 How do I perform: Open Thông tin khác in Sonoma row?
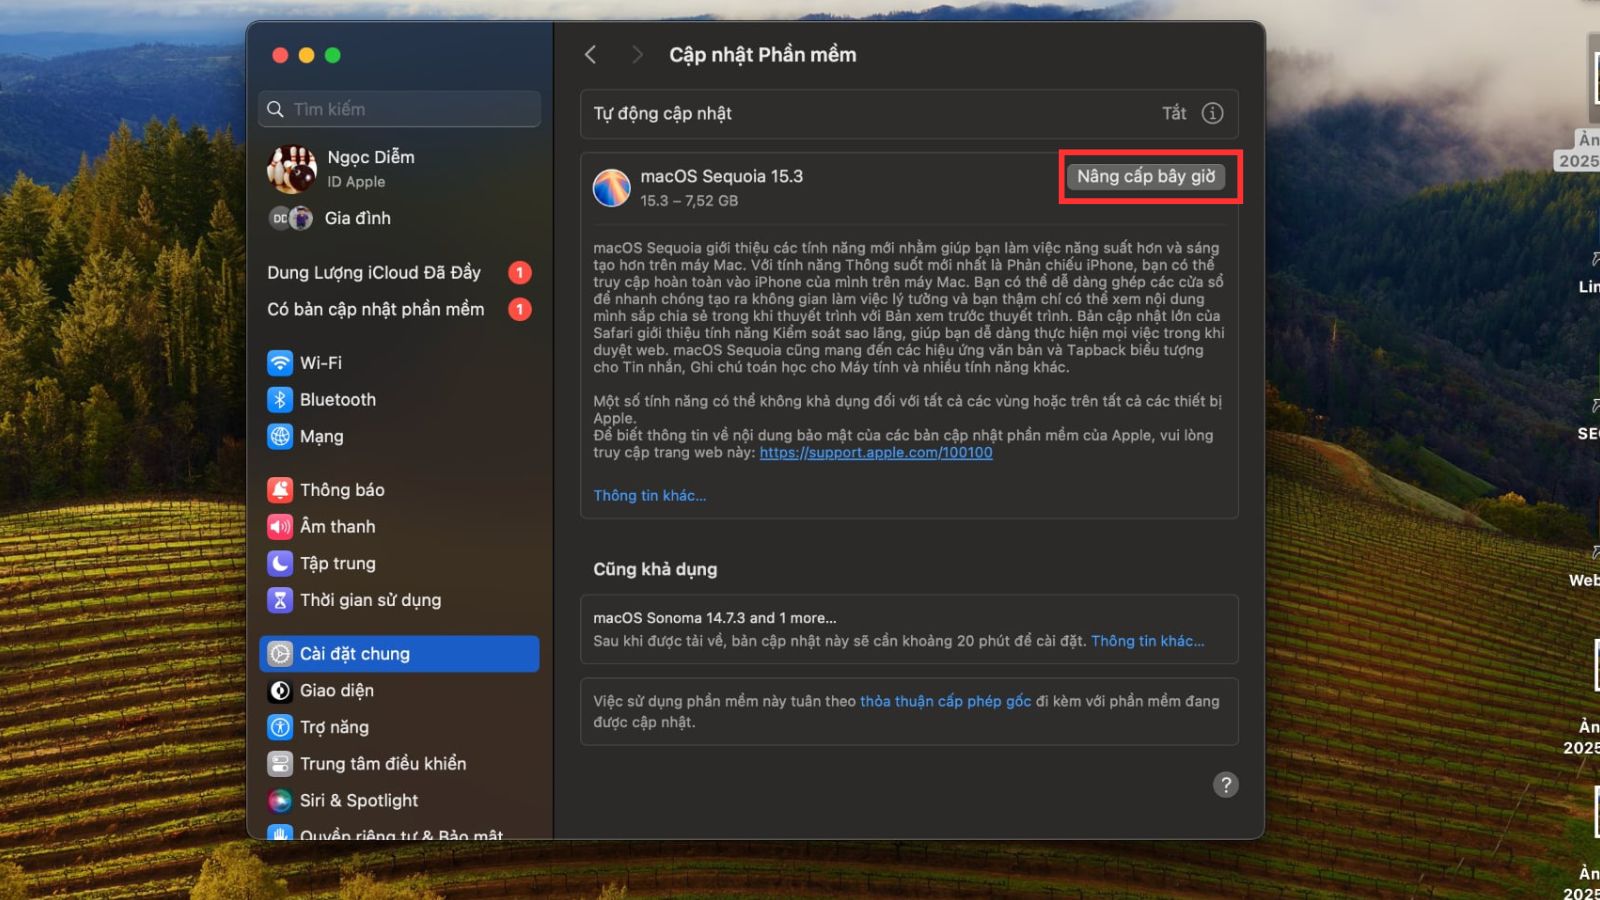pos(1148,641)
